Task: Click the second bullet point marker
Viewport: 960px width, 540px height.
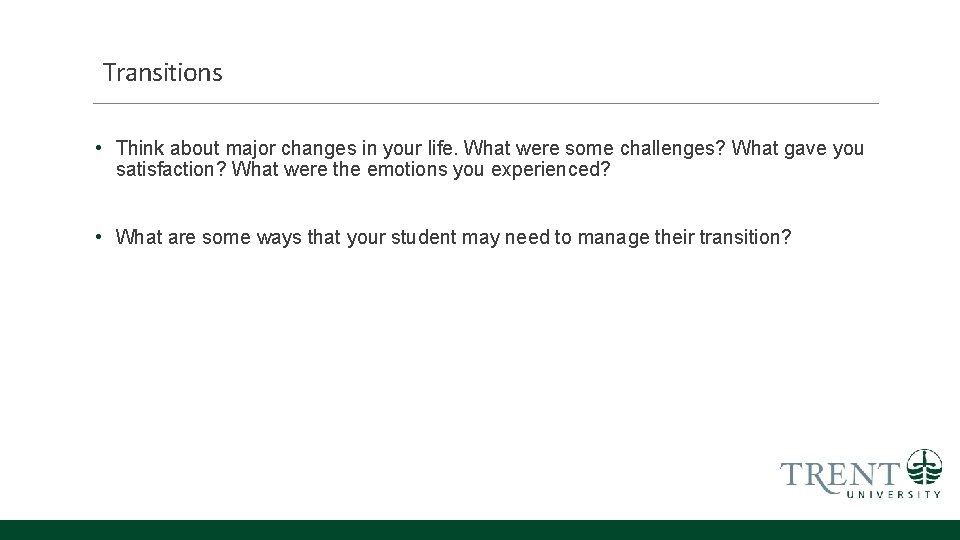Action: [99, 237]
